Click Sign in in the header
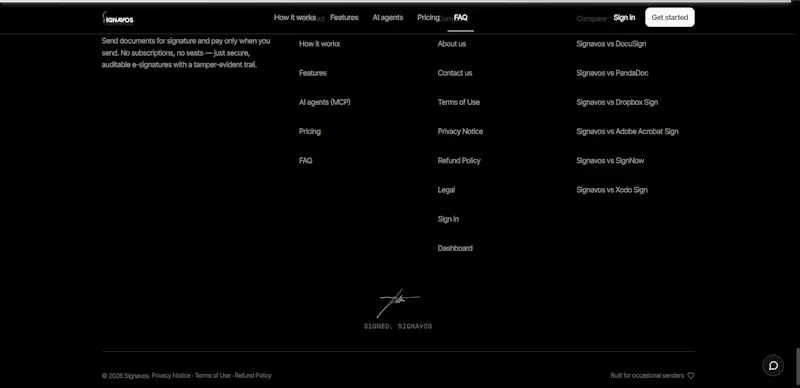This screenshot has width=800, height=388. (624, 17)
